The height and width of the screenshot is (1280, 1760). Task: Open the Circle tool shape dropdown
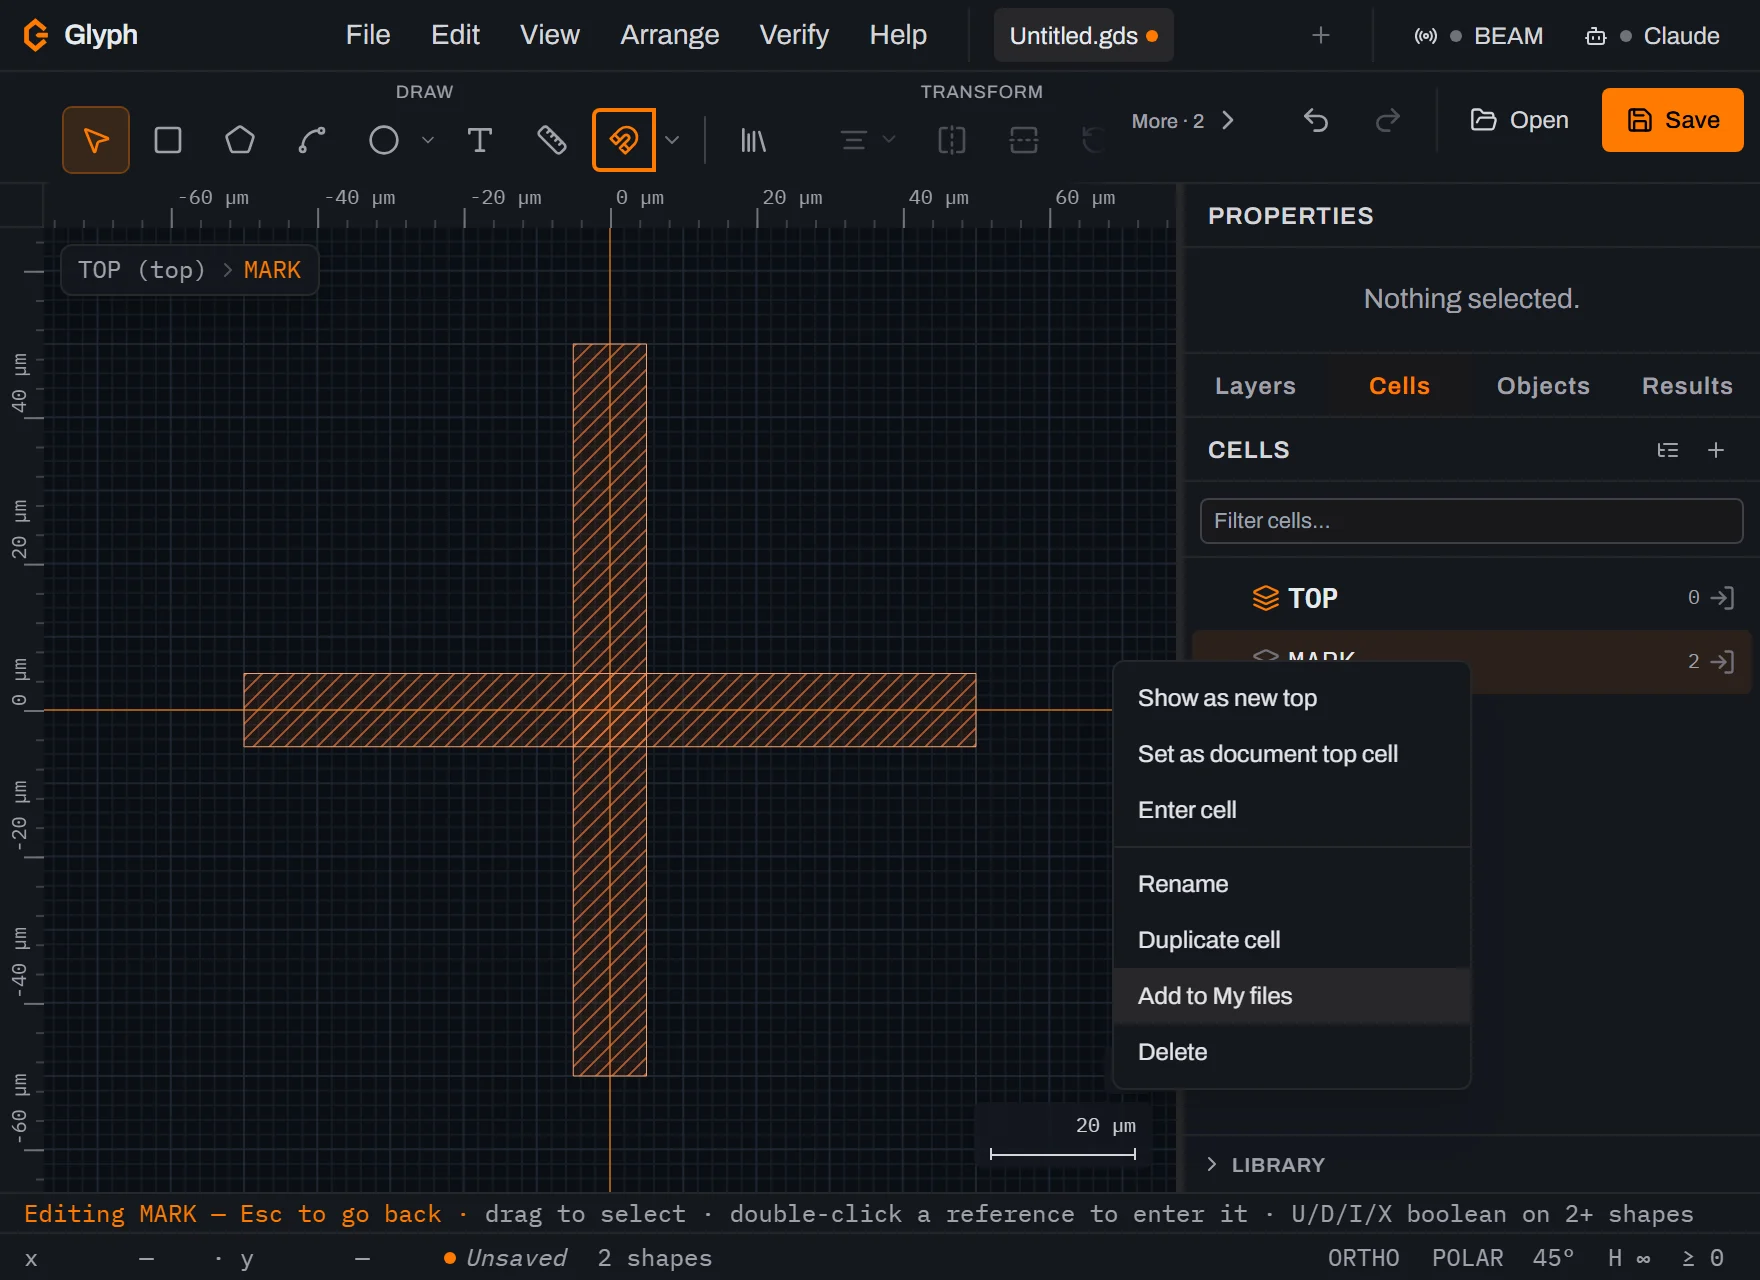(428, 140)
